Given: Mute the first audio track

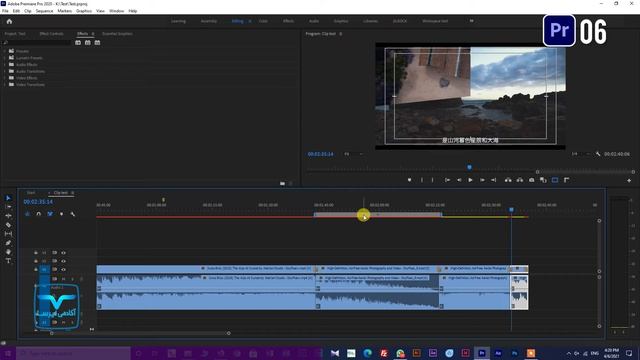Looking at the screenshot, I should pos(63,279).
